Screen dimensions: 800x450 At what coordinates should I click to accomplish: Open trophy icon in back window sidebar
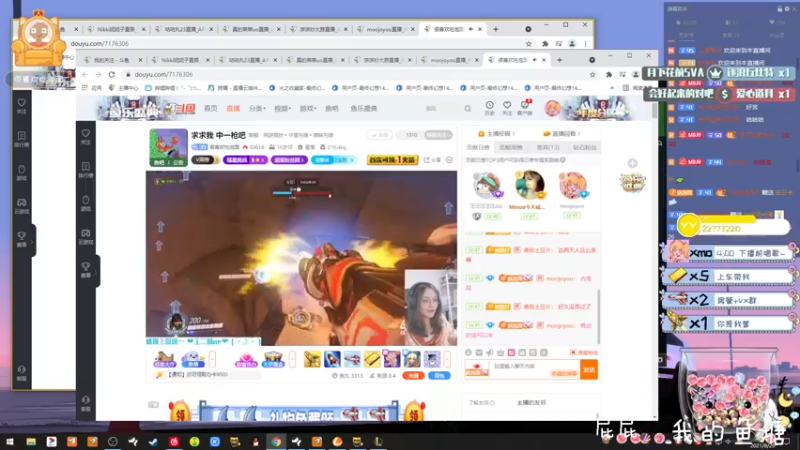point(21,239)
